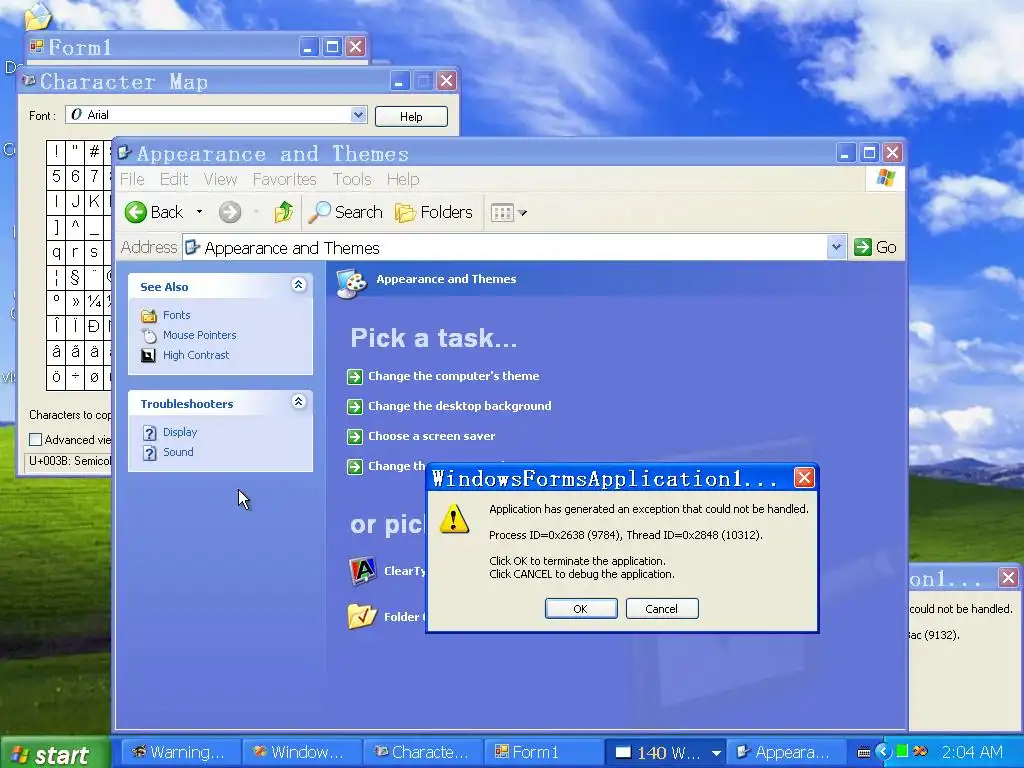
Task: Click the Form1 window title icon
Action: tap(37, 46)
